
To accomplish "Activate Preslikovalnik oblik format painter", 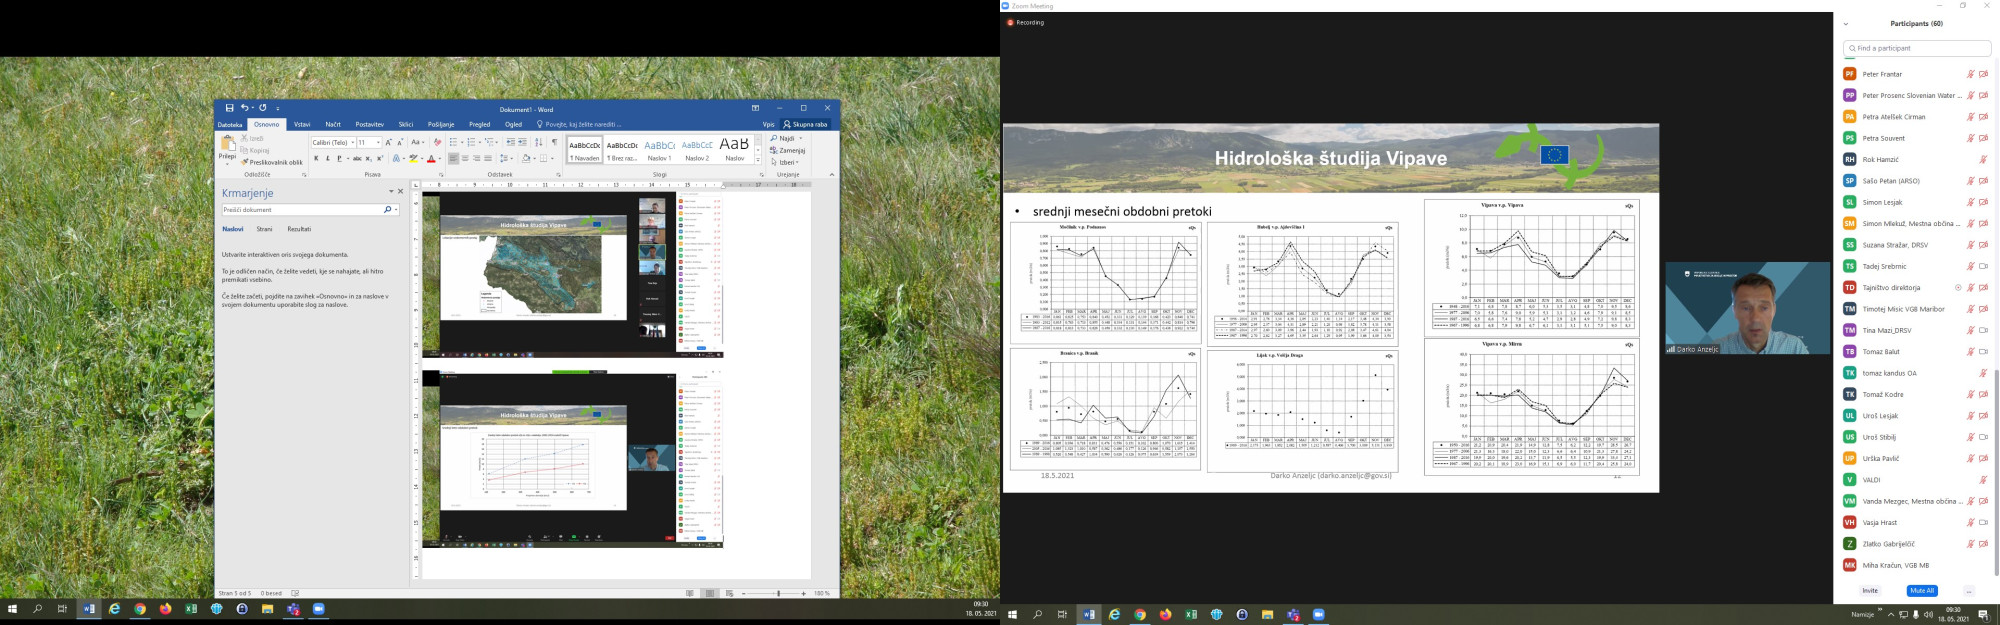I will tap(272, 162).
